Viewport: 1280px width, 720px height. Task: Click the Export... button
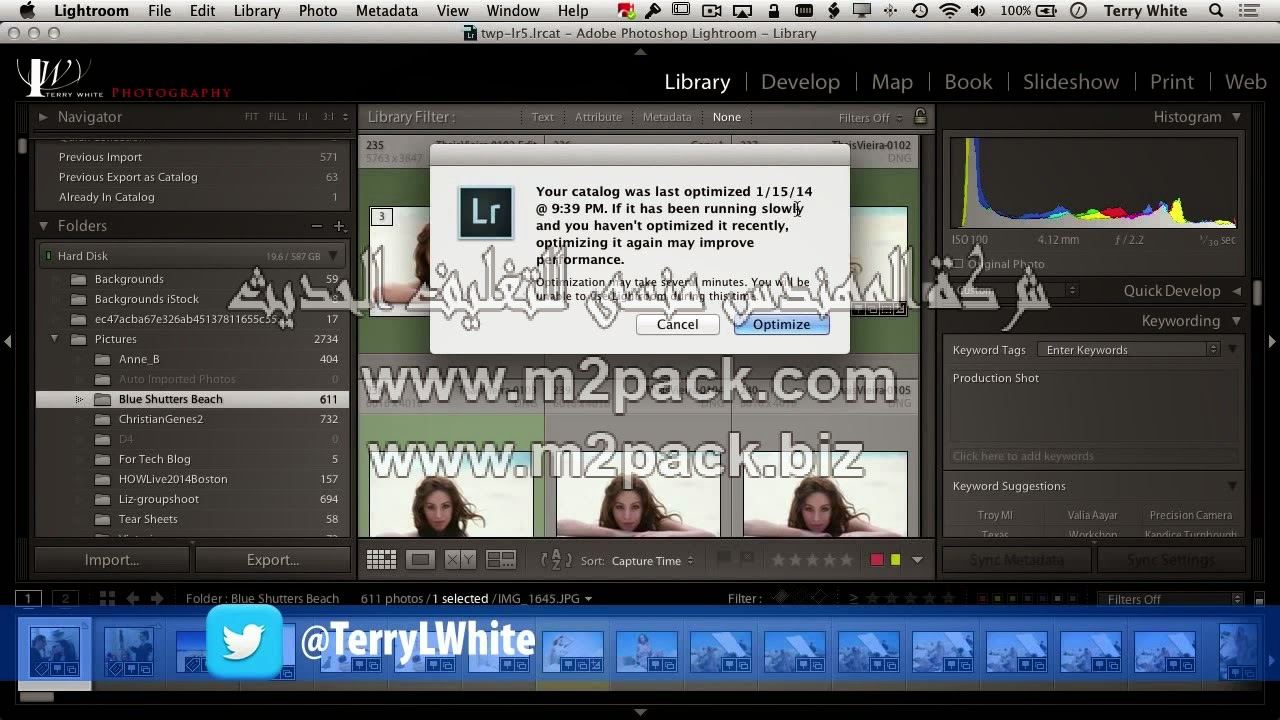click(x=273, y=560)
